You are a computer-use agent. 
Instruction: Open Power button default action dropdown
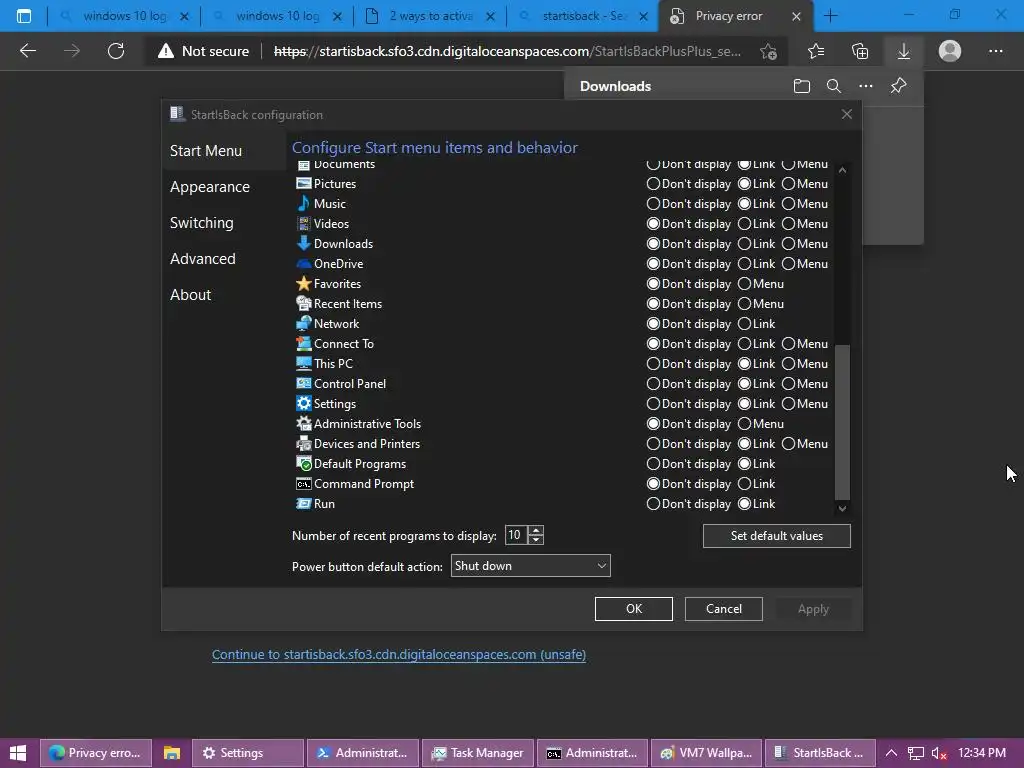tap(530, 566)
